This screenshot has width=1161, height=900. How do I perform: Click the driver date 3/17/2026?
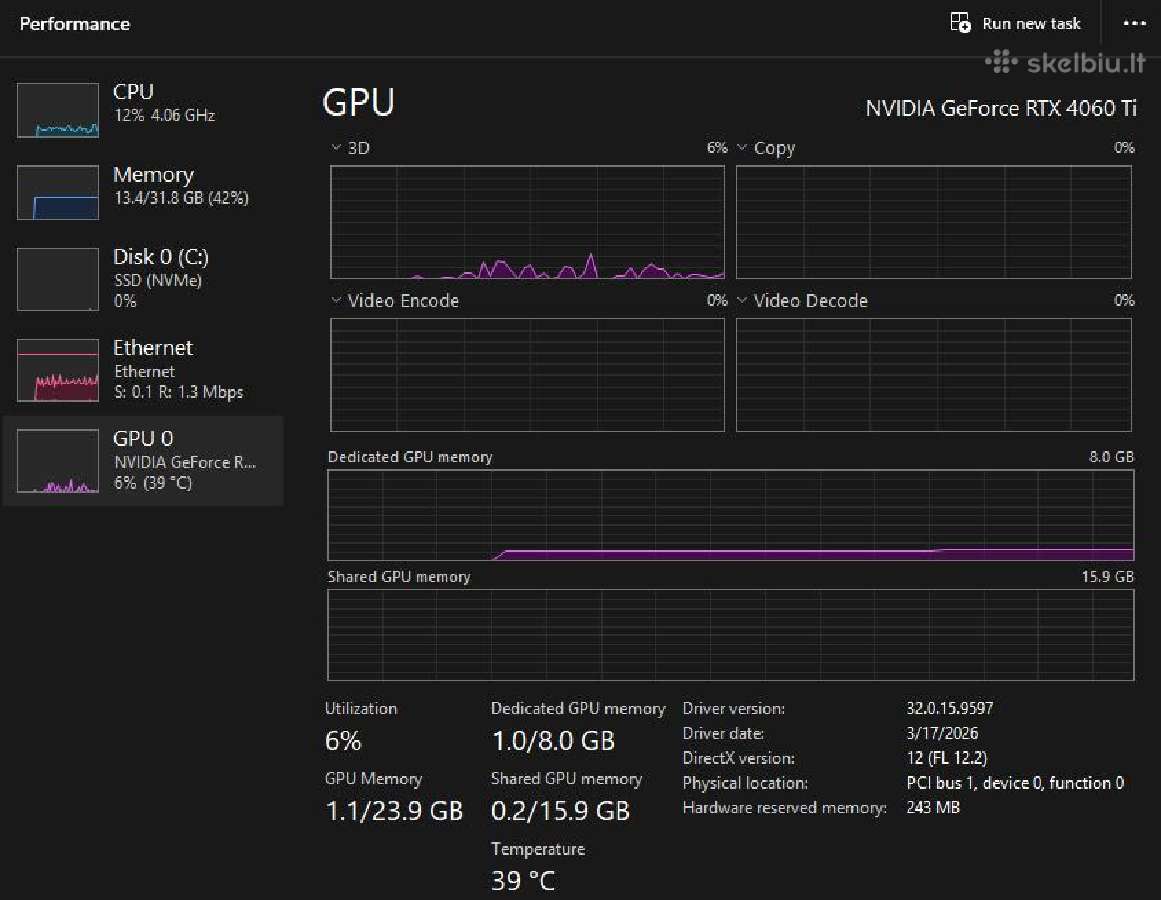pyautogui.click(x=942, y=733)
